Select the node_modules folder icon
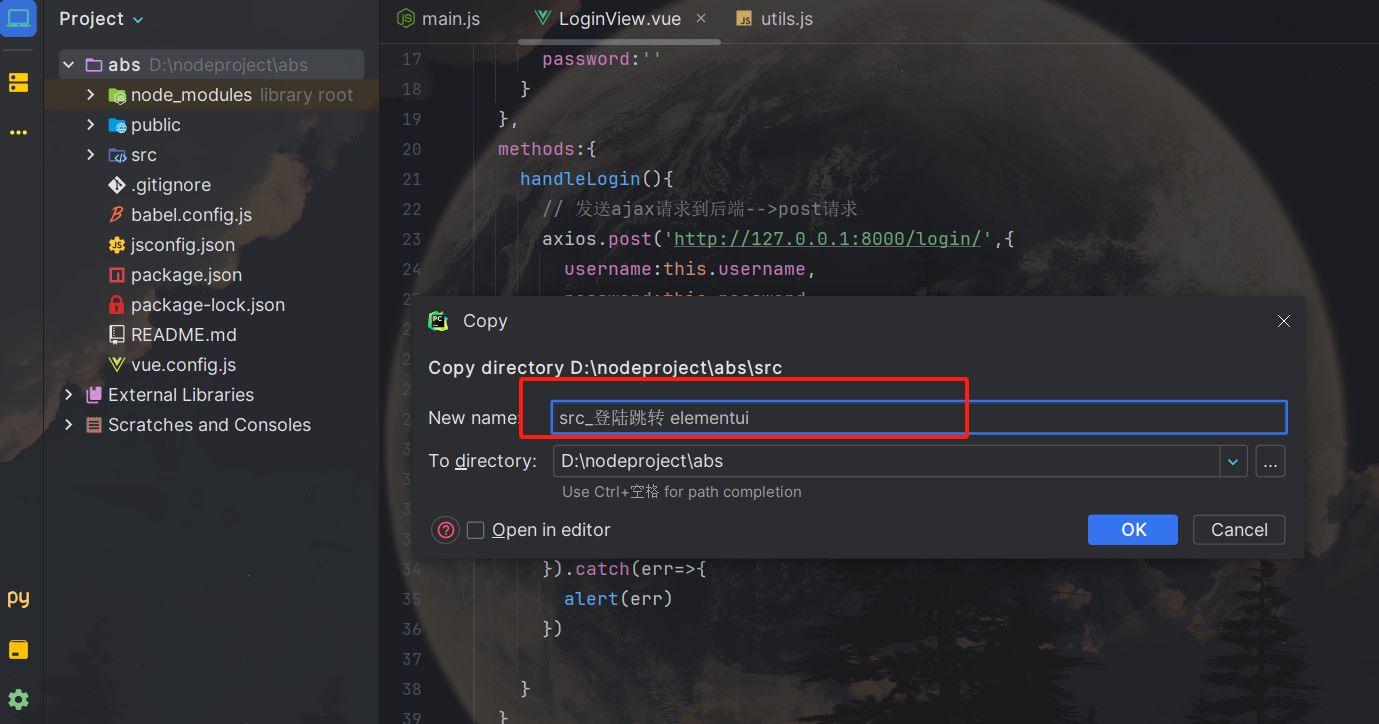1379x724 pixels. coord(117,95)
